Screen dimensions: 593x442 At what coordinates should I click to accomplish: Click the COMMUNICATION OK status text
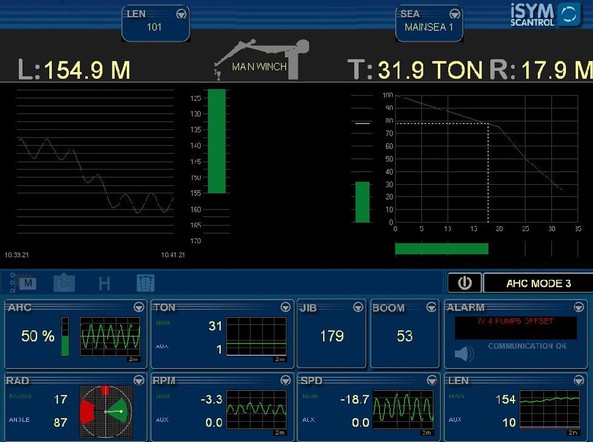coord(527,346)
